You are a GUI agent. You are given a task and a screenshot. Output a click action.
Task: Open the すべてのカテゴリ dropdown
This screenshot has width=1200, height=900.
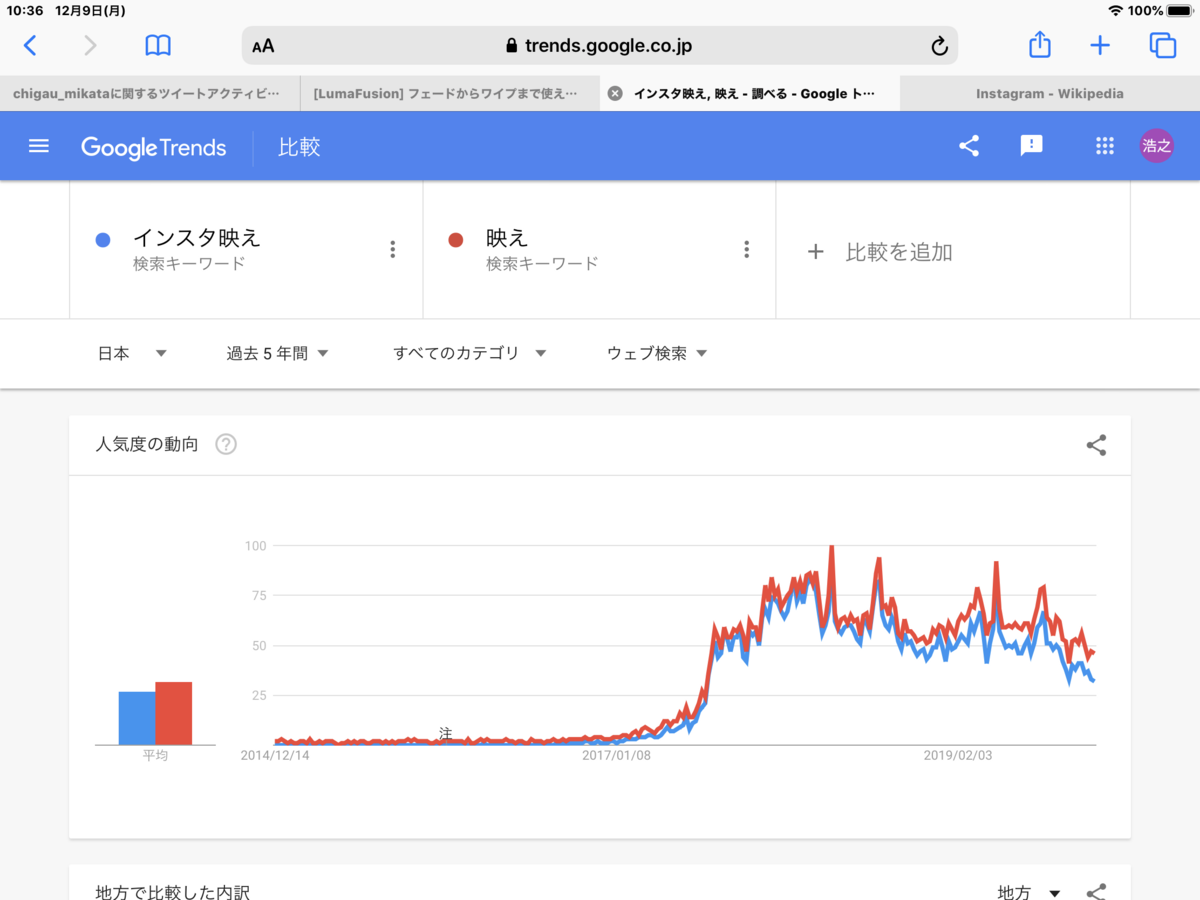pos(470,353)
